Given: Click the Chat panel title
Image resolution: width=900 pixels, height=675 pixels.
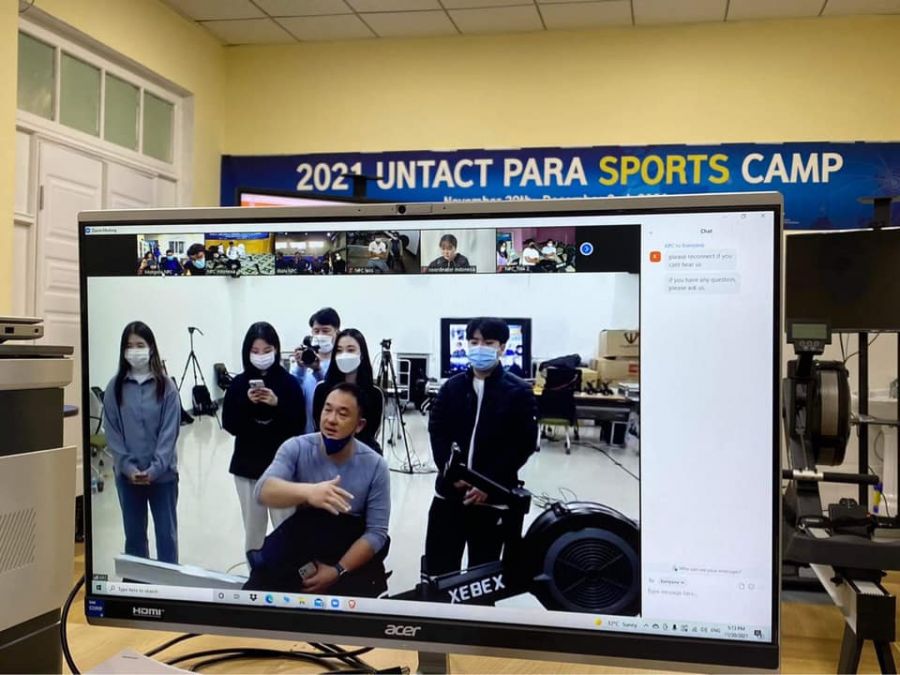Looking at the screenshot, I should (706, 231).
